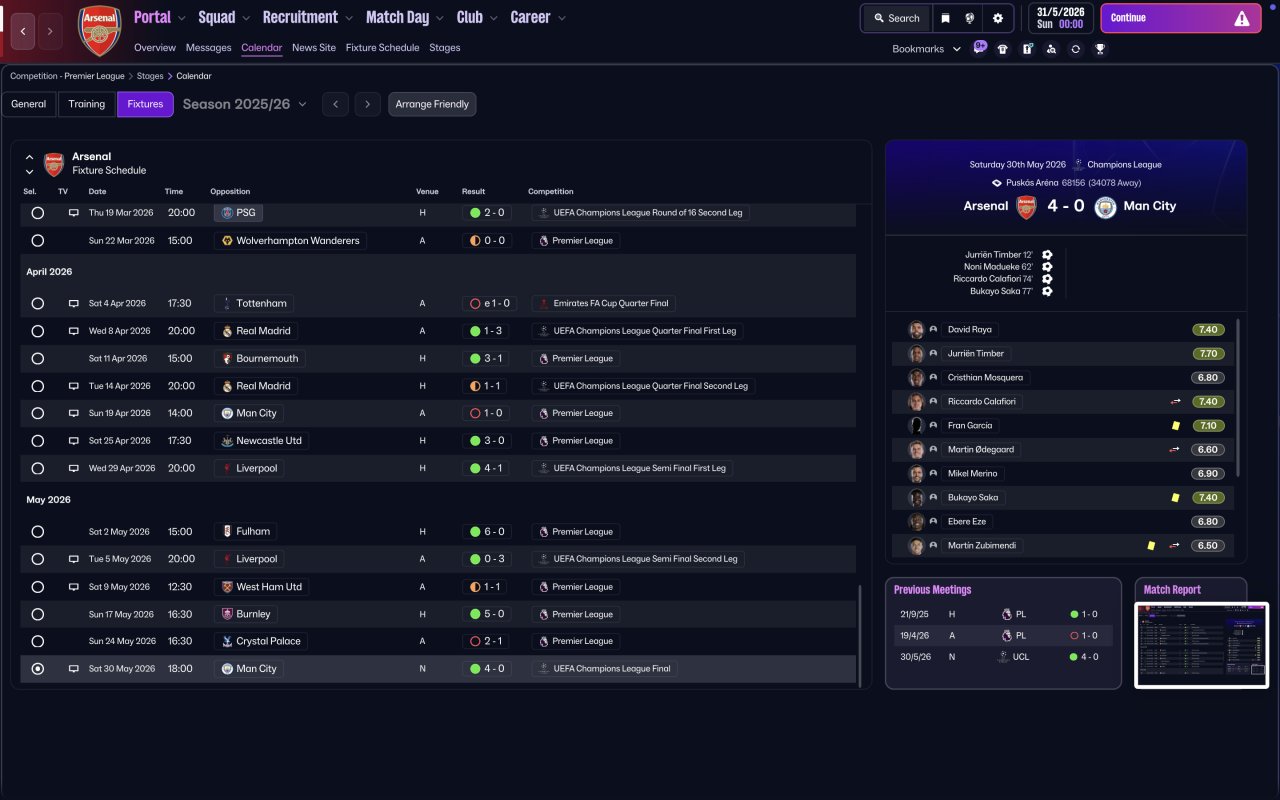This screenshot has width=1280, height=800.
Task: Select the West Ham Utd fixture radio button
Action: pyautogui.click(x=38, y=587)
